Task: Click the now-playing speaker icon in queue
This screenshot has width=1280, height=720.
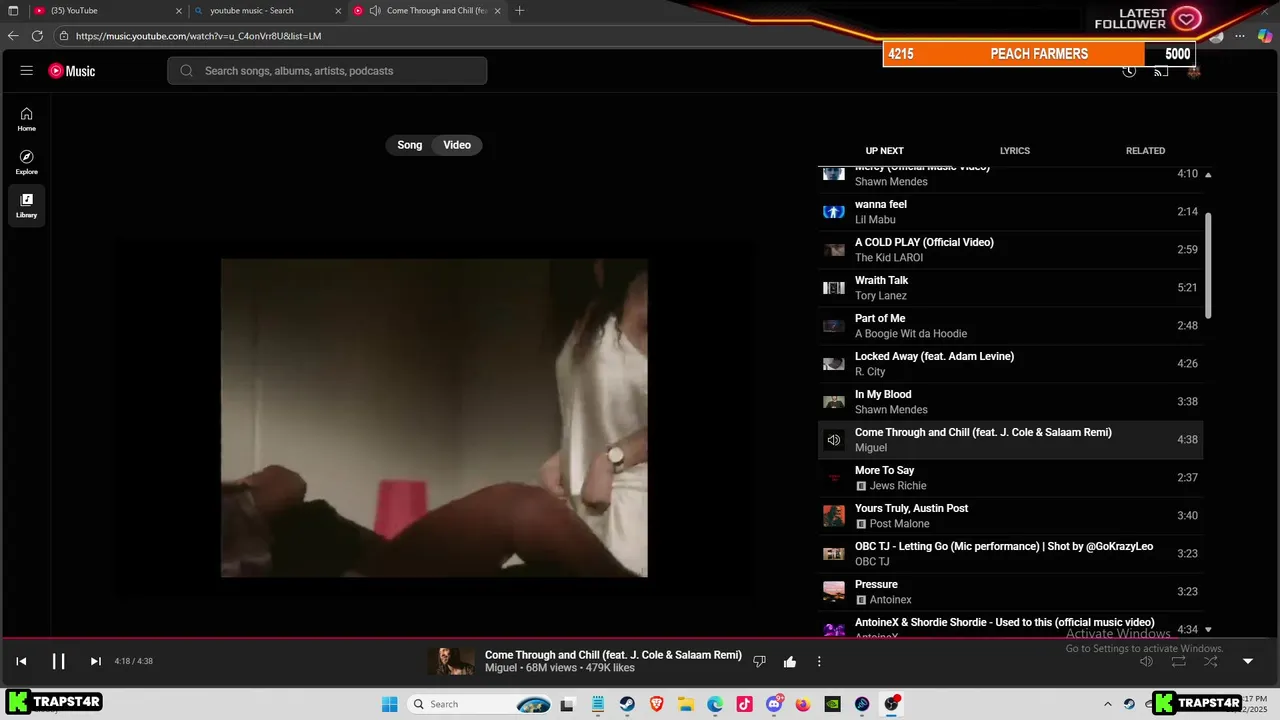Action: click(834, 440)
